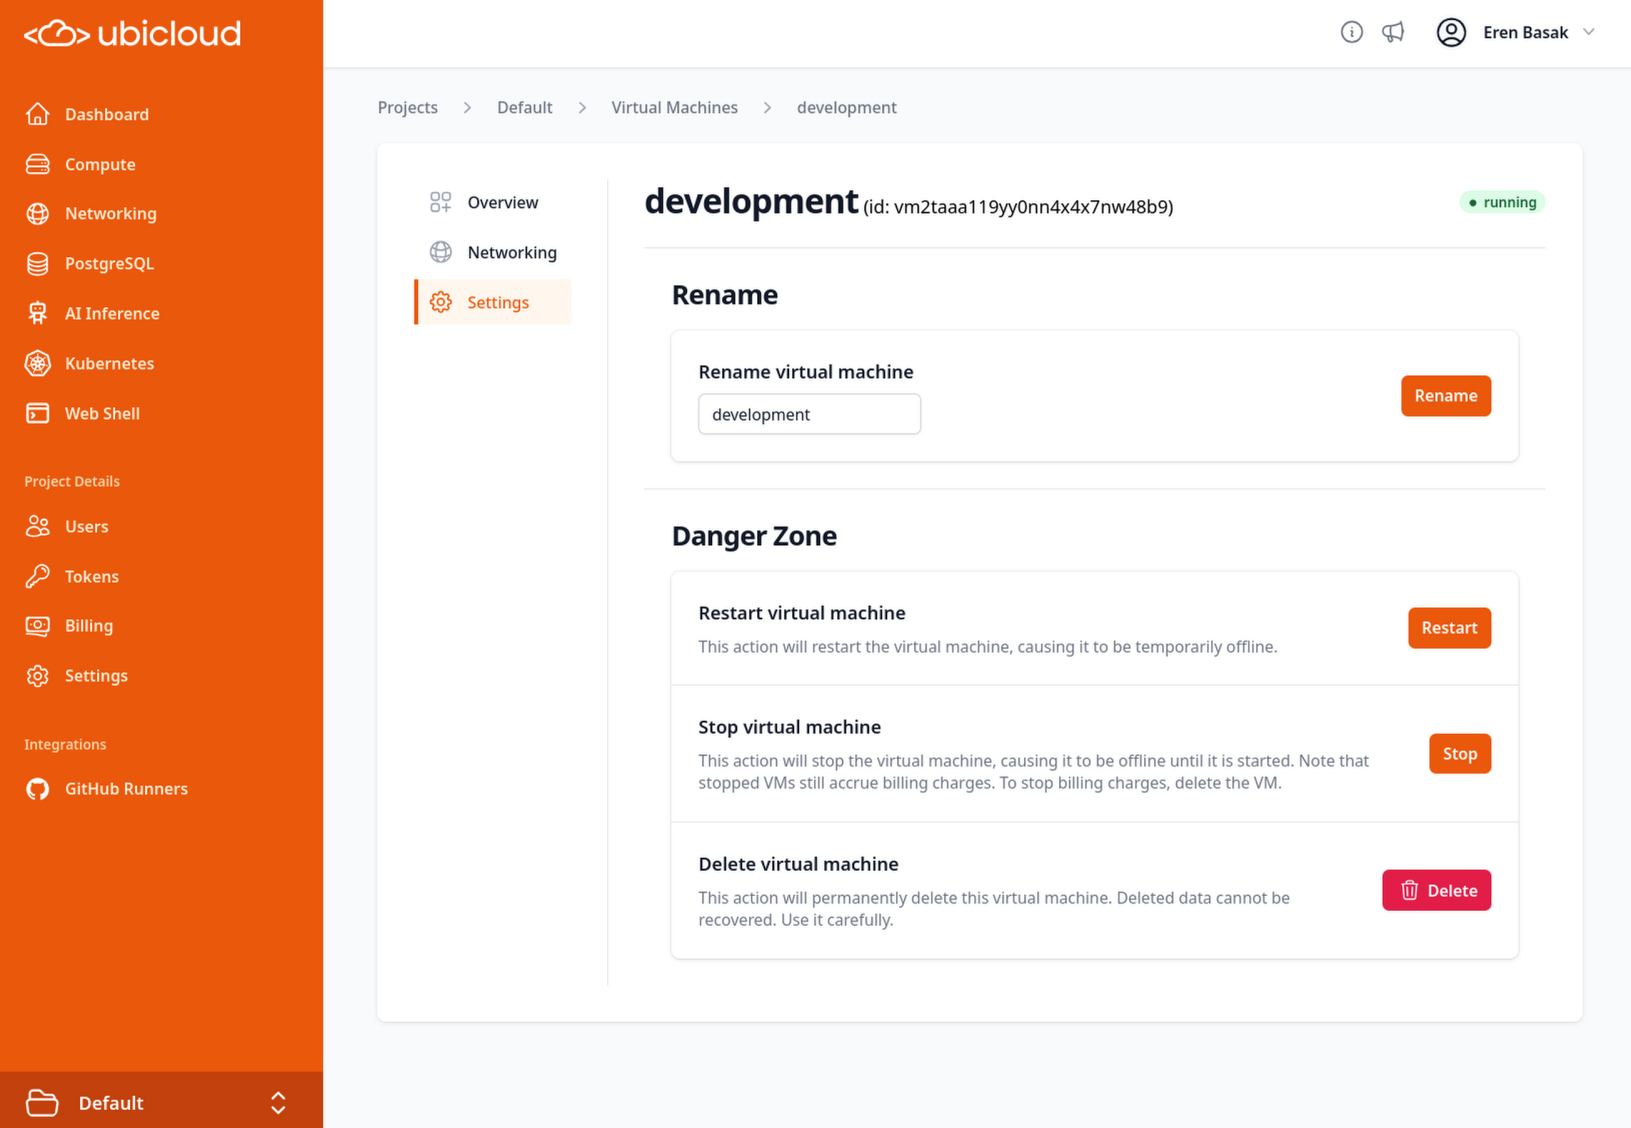Click the Kubernetes wheel icon
Image resolution: width=1631 pixels, height=1128 pixels.
pyautogui.click(x=38, y=363)
